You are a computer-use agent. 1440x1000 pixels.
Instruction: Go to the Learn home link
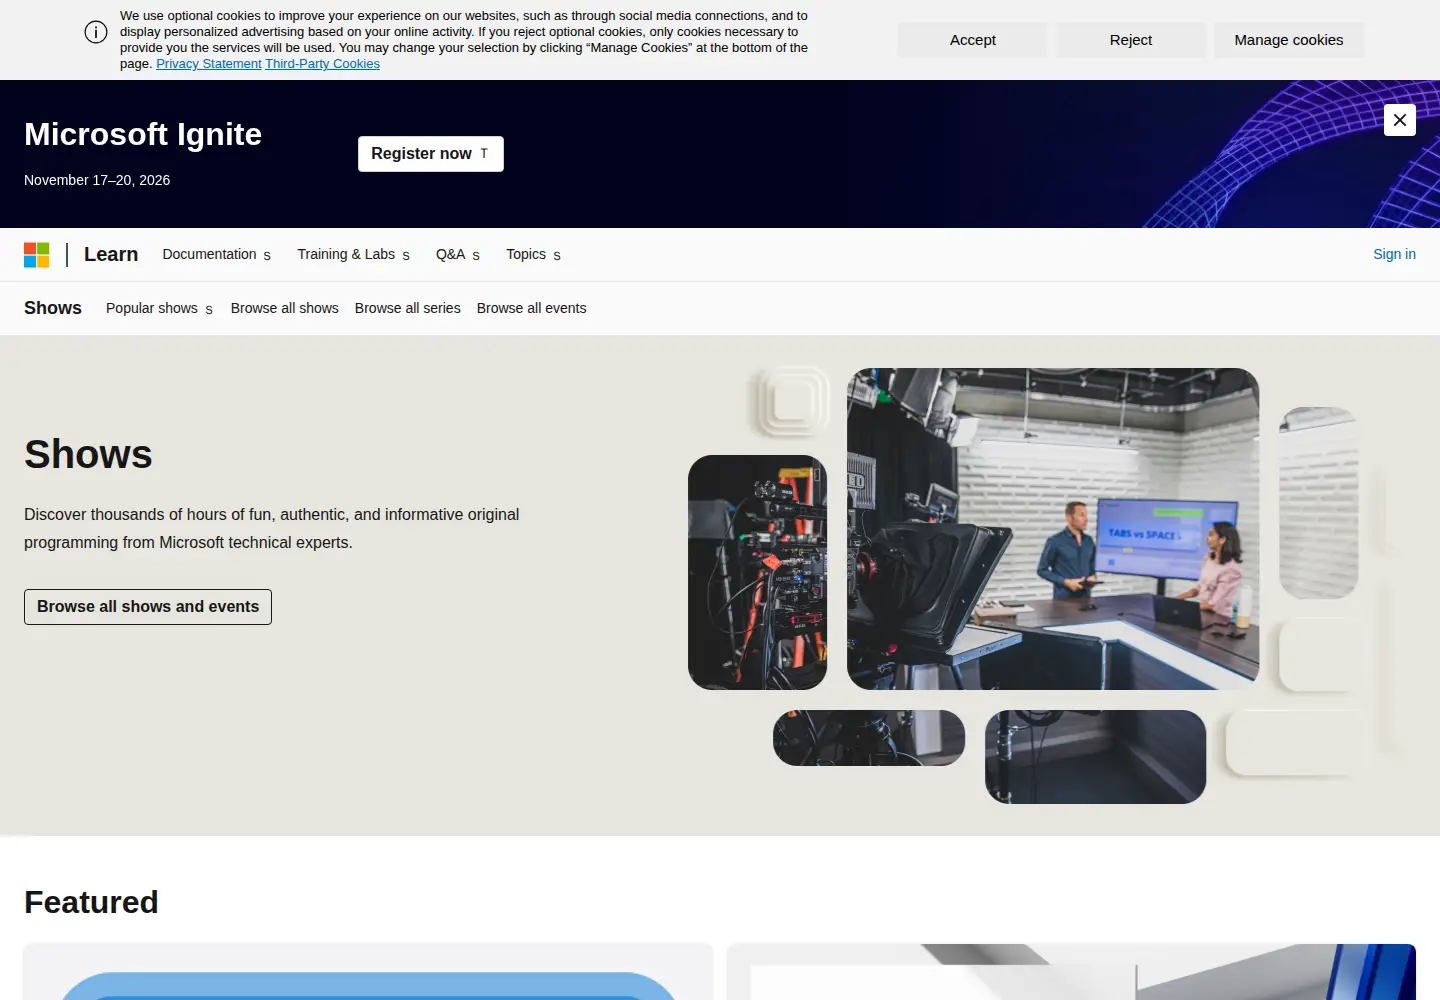tap(111, 254)
